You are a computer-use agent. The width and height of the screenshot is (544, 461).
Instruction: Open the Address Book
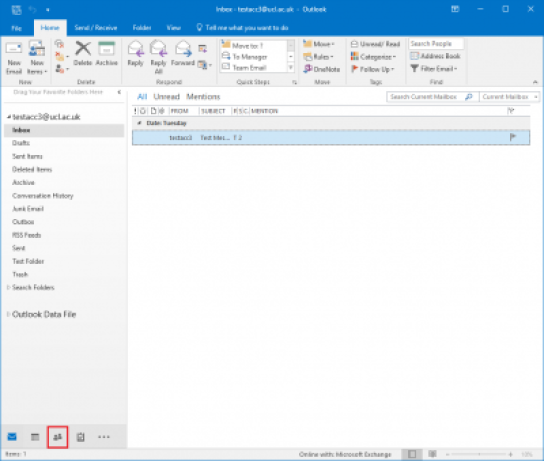coord(435,56)
